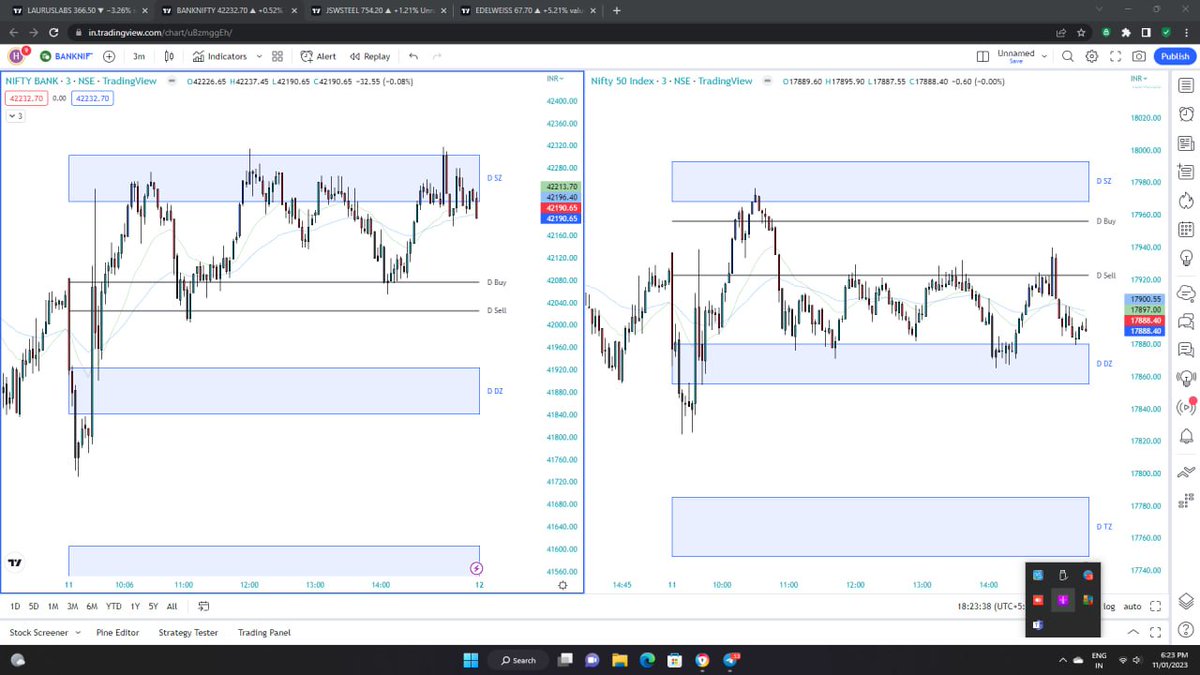Open the Strategy Tester tab

coord(188,633)
